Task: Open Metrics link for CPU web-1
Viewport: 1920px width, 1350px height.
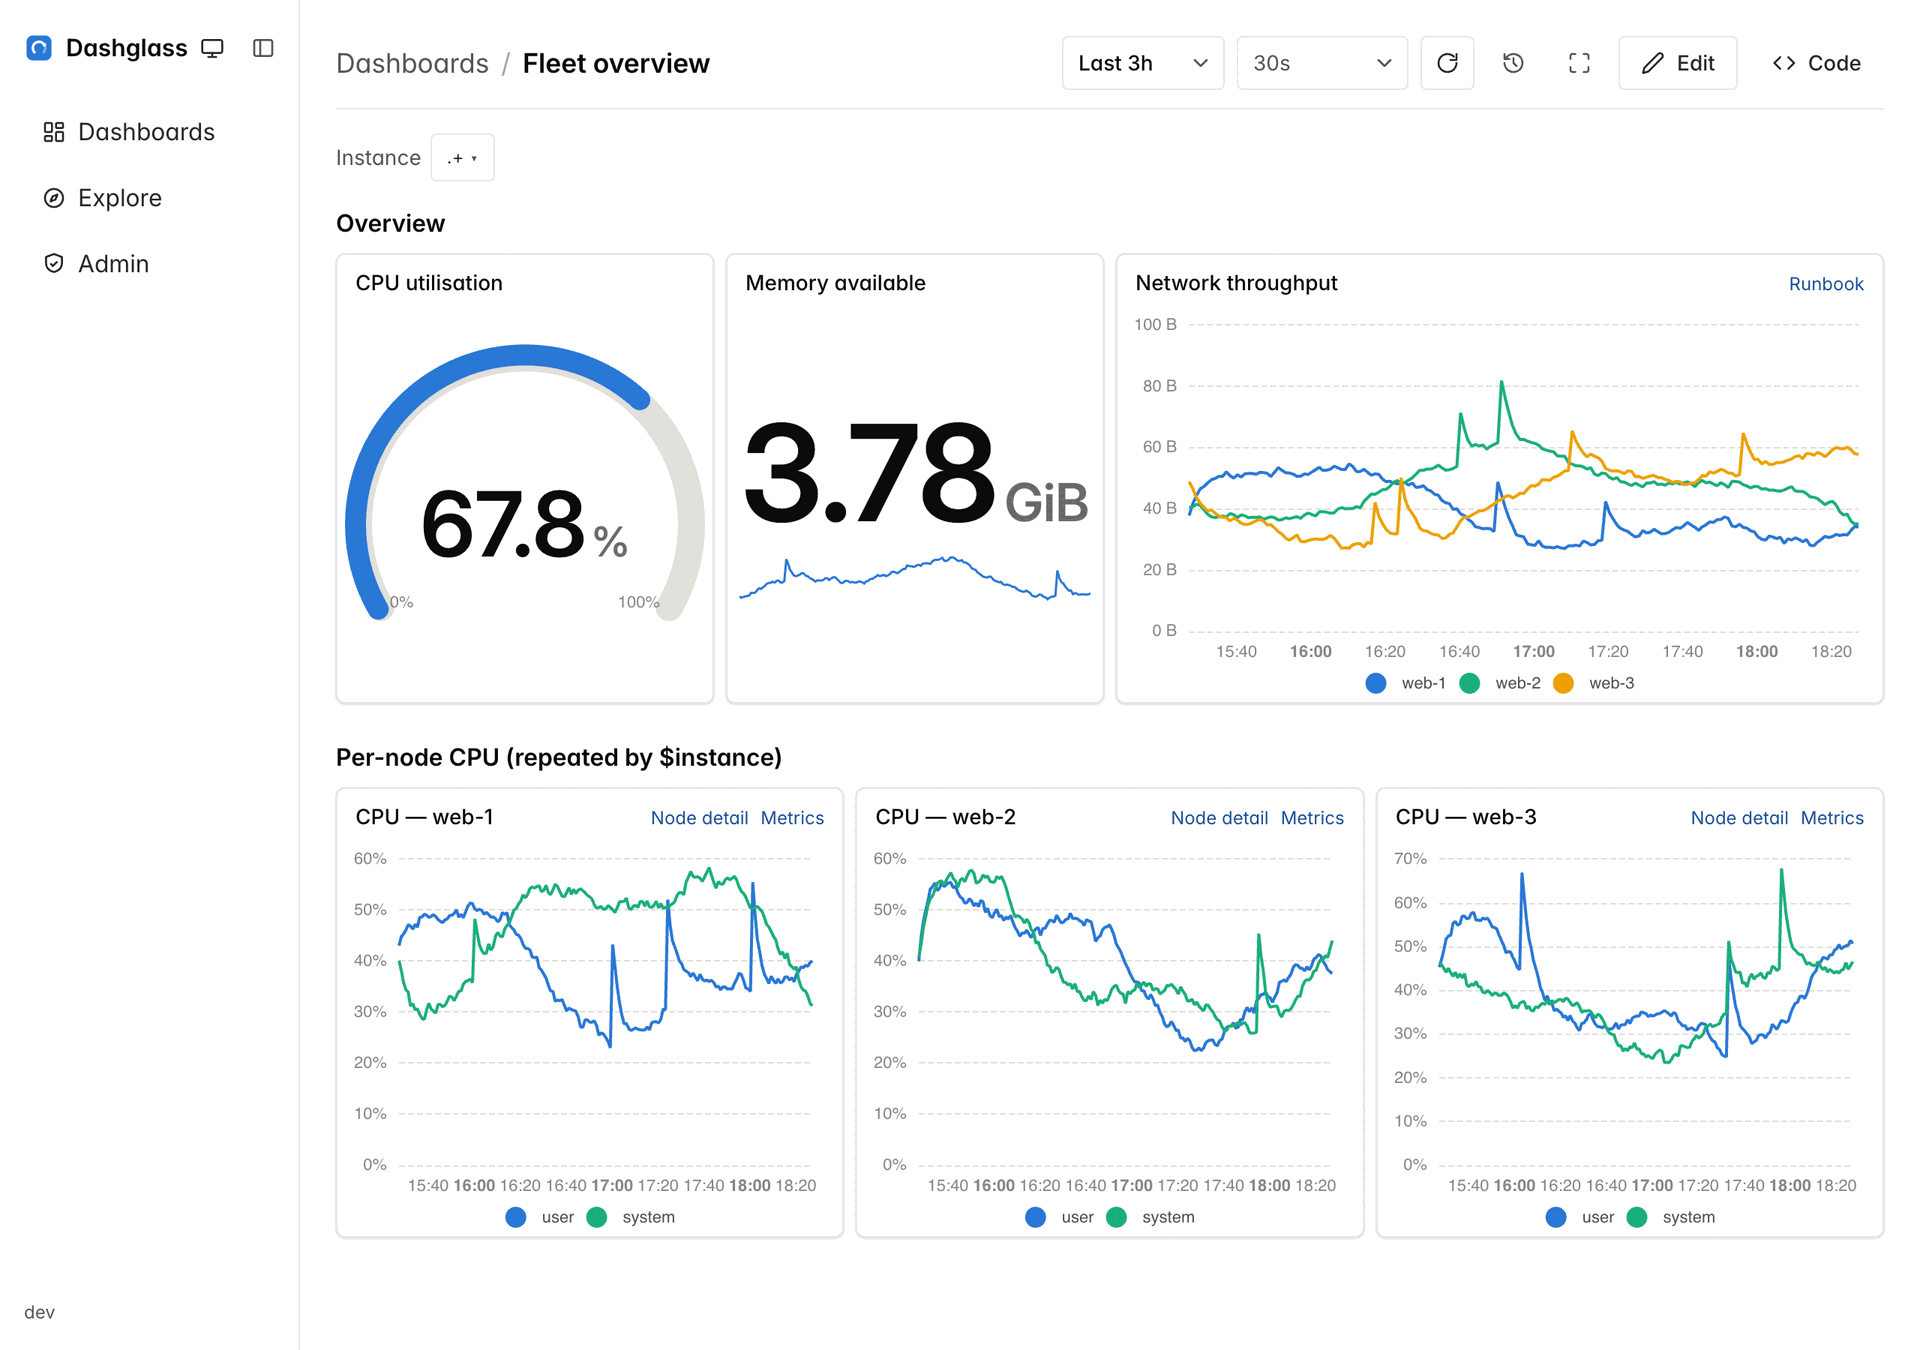Action: pyautogui.click(x=792, y=818)
